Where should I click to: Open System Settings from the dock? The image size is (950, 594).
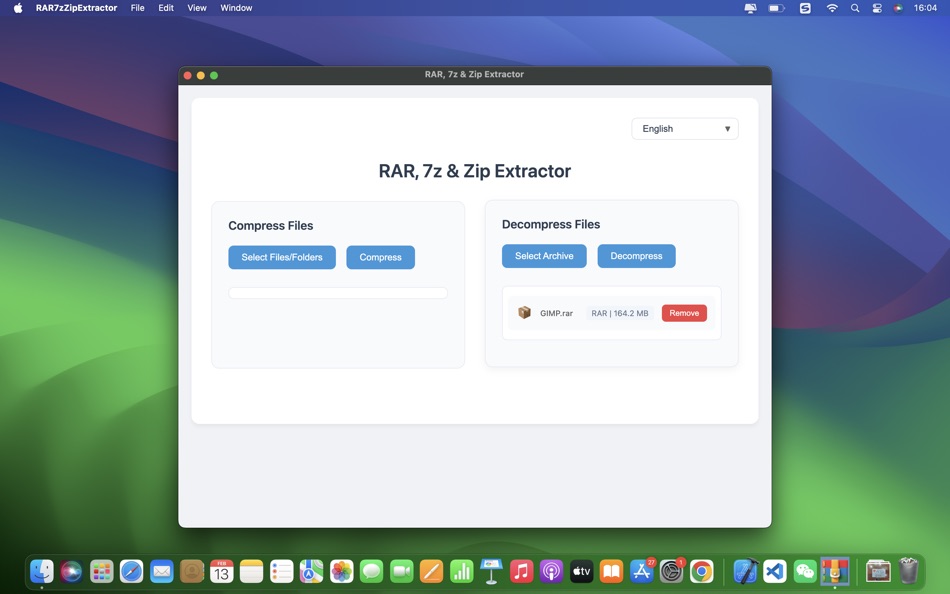671,571
